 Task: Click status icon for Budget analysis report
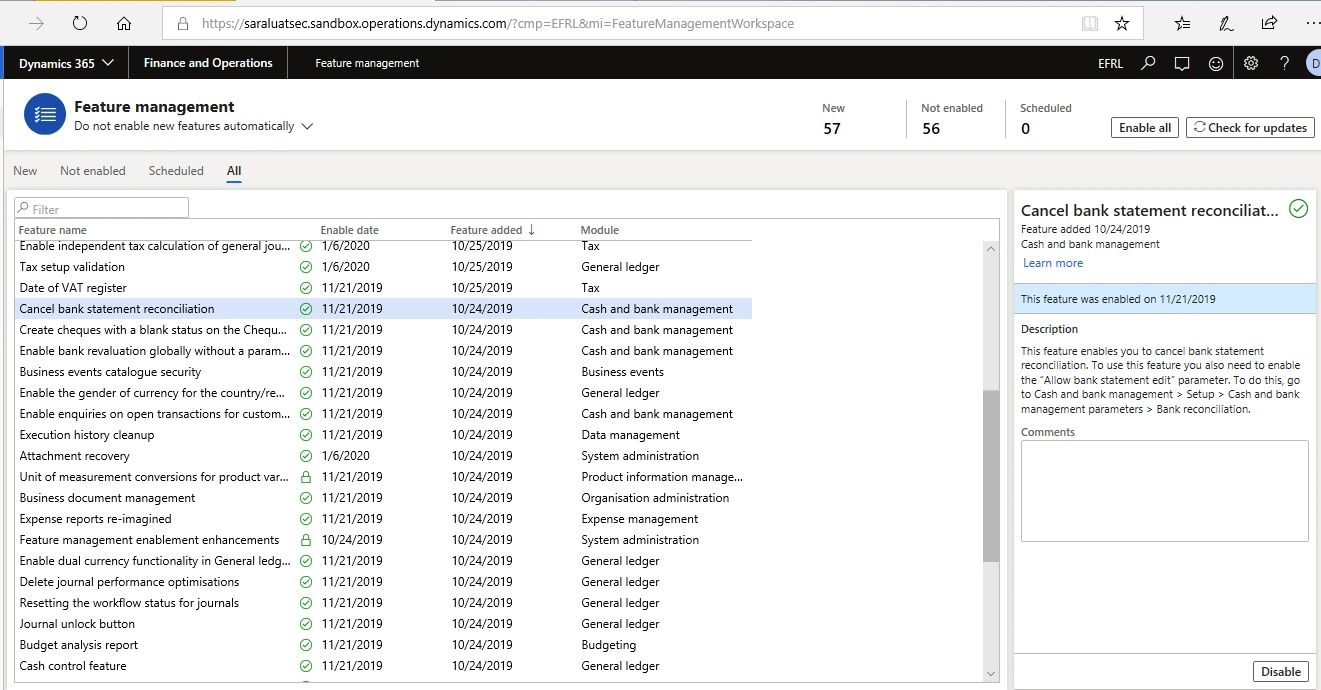pyautogui.click(x=306, y=645)
